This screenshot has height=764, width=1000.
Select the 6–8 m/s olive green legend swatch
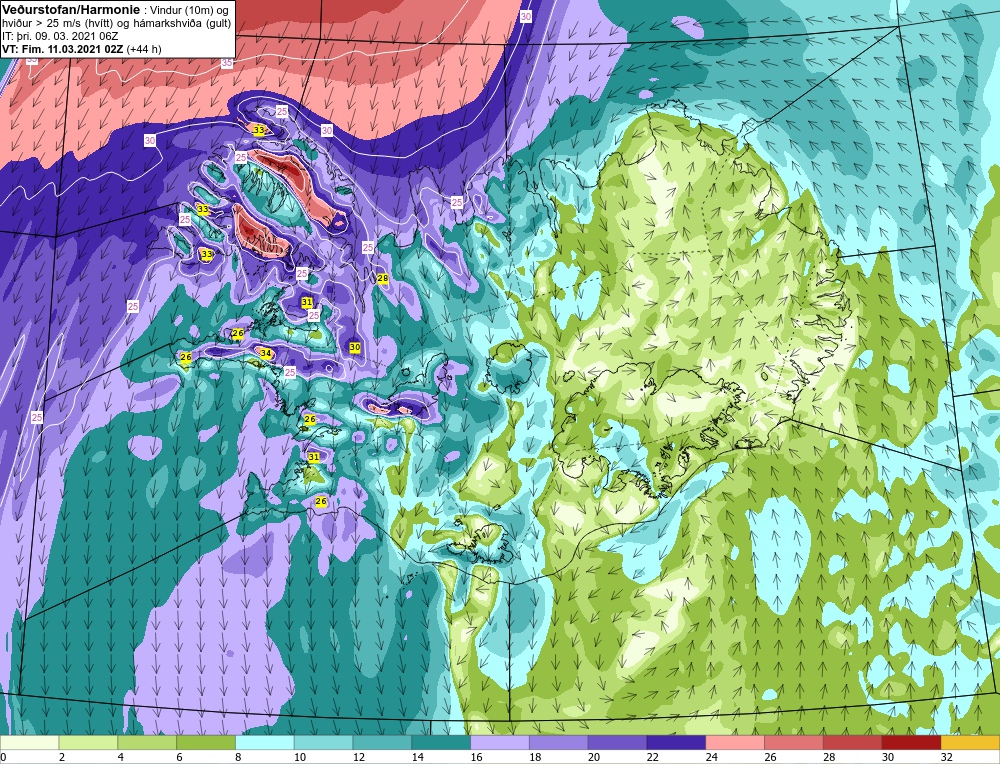(x=206, y=742)
